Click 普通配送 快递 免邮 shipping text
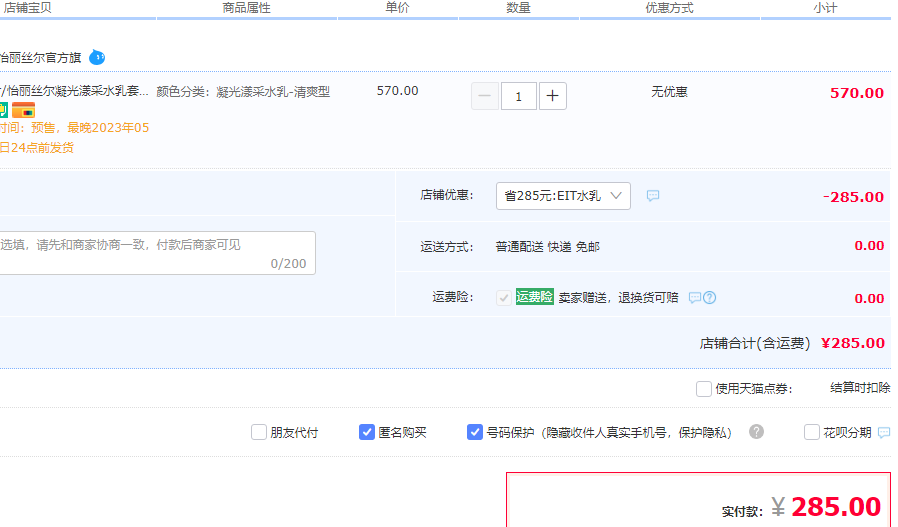Viewport: 898px width, 527px height. pyautogui.click(x=548, y=247)
